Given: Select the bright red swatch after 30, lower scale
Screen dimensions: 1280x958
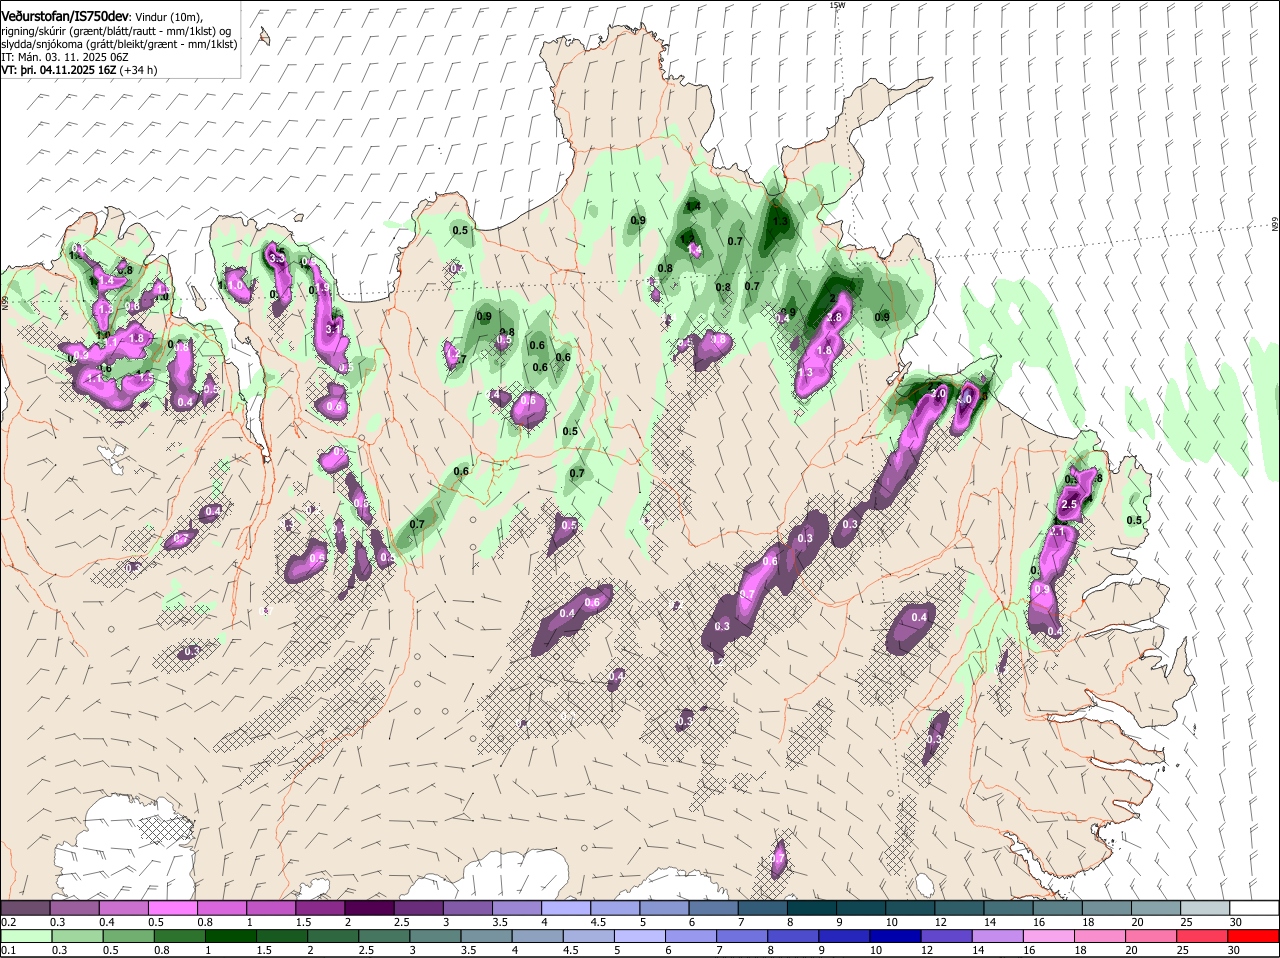Looking at the screenshot, I should 1255,935.
